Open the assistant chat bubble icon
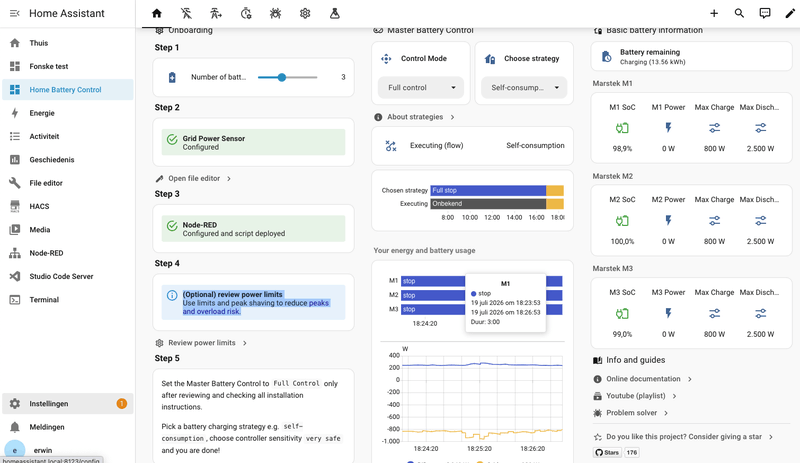800x463 pixels. (x=764, y=13)
